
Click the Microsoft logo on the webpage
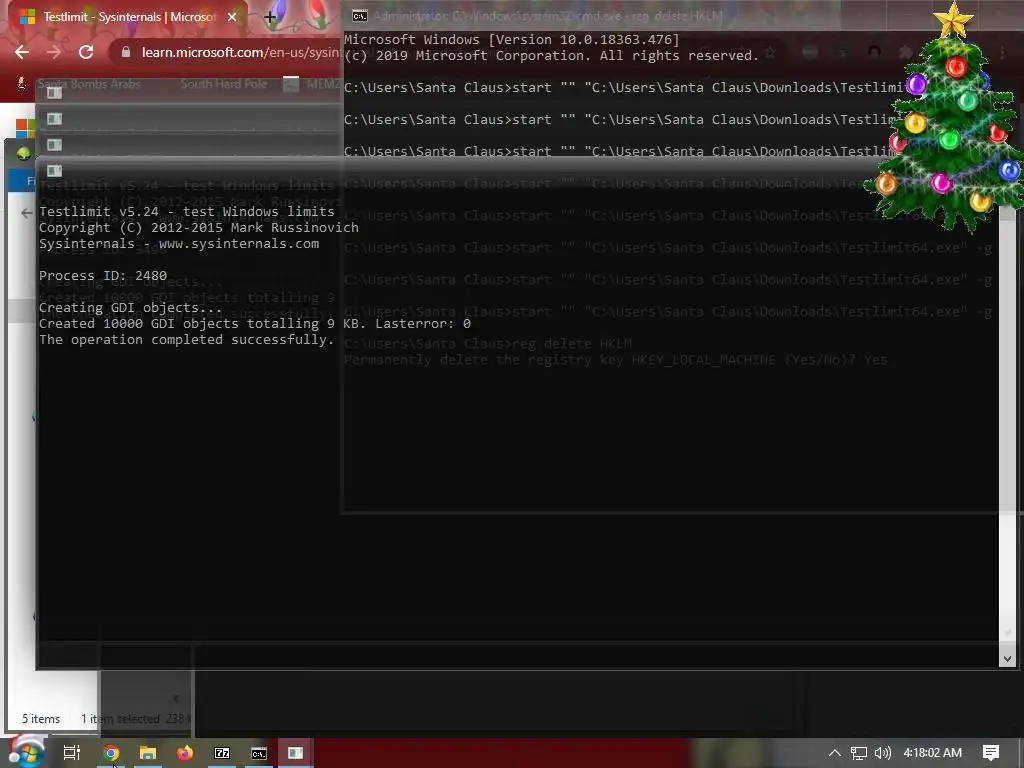click(x=25, y=127)
